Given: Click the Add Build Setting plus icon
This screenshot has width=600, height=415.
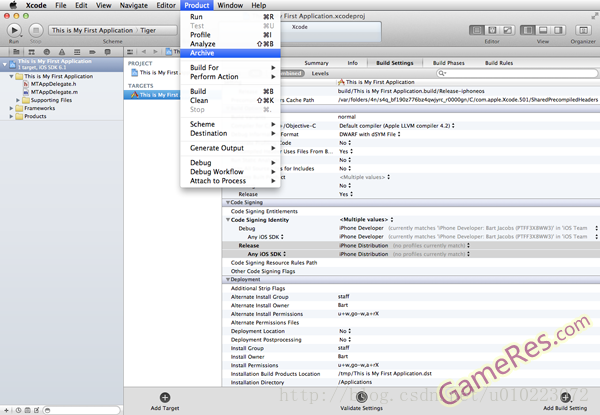Looking at the screenshot, I should pyautogui.click(x=565, y=397).
